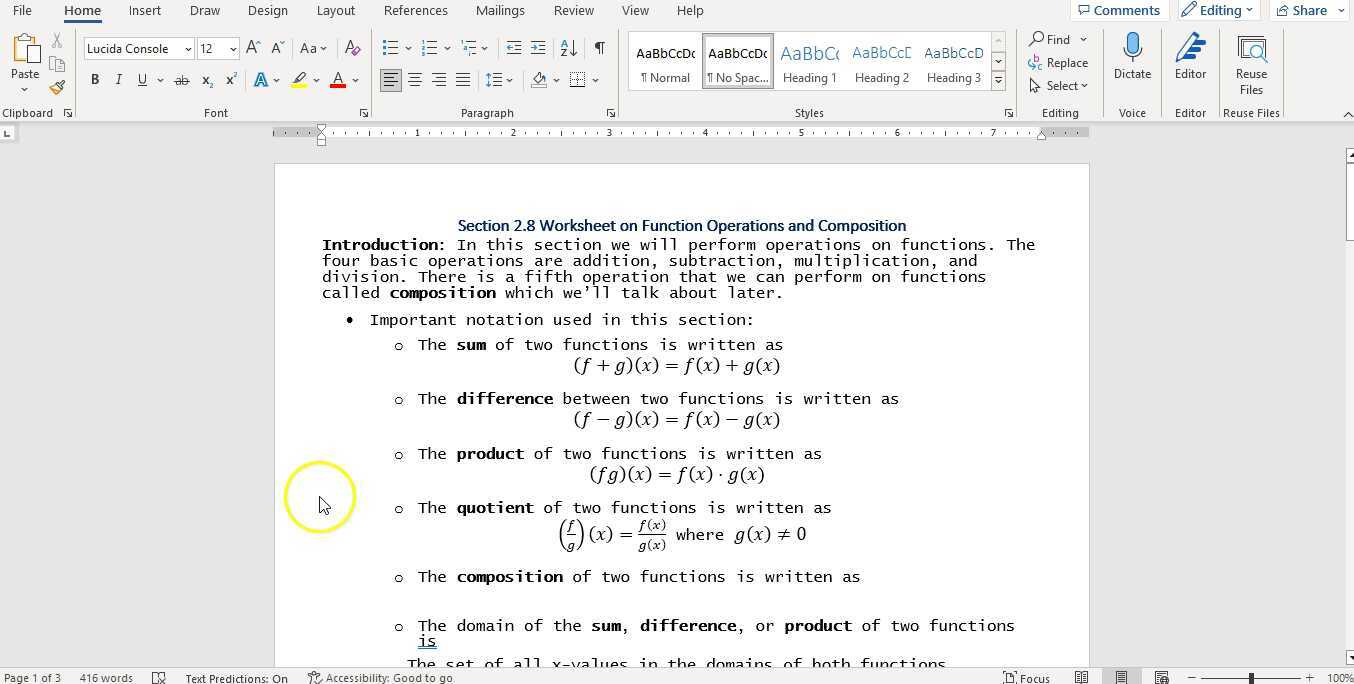Apply red font color
This screenshot has height=684, width=1354.
[338, 80]
